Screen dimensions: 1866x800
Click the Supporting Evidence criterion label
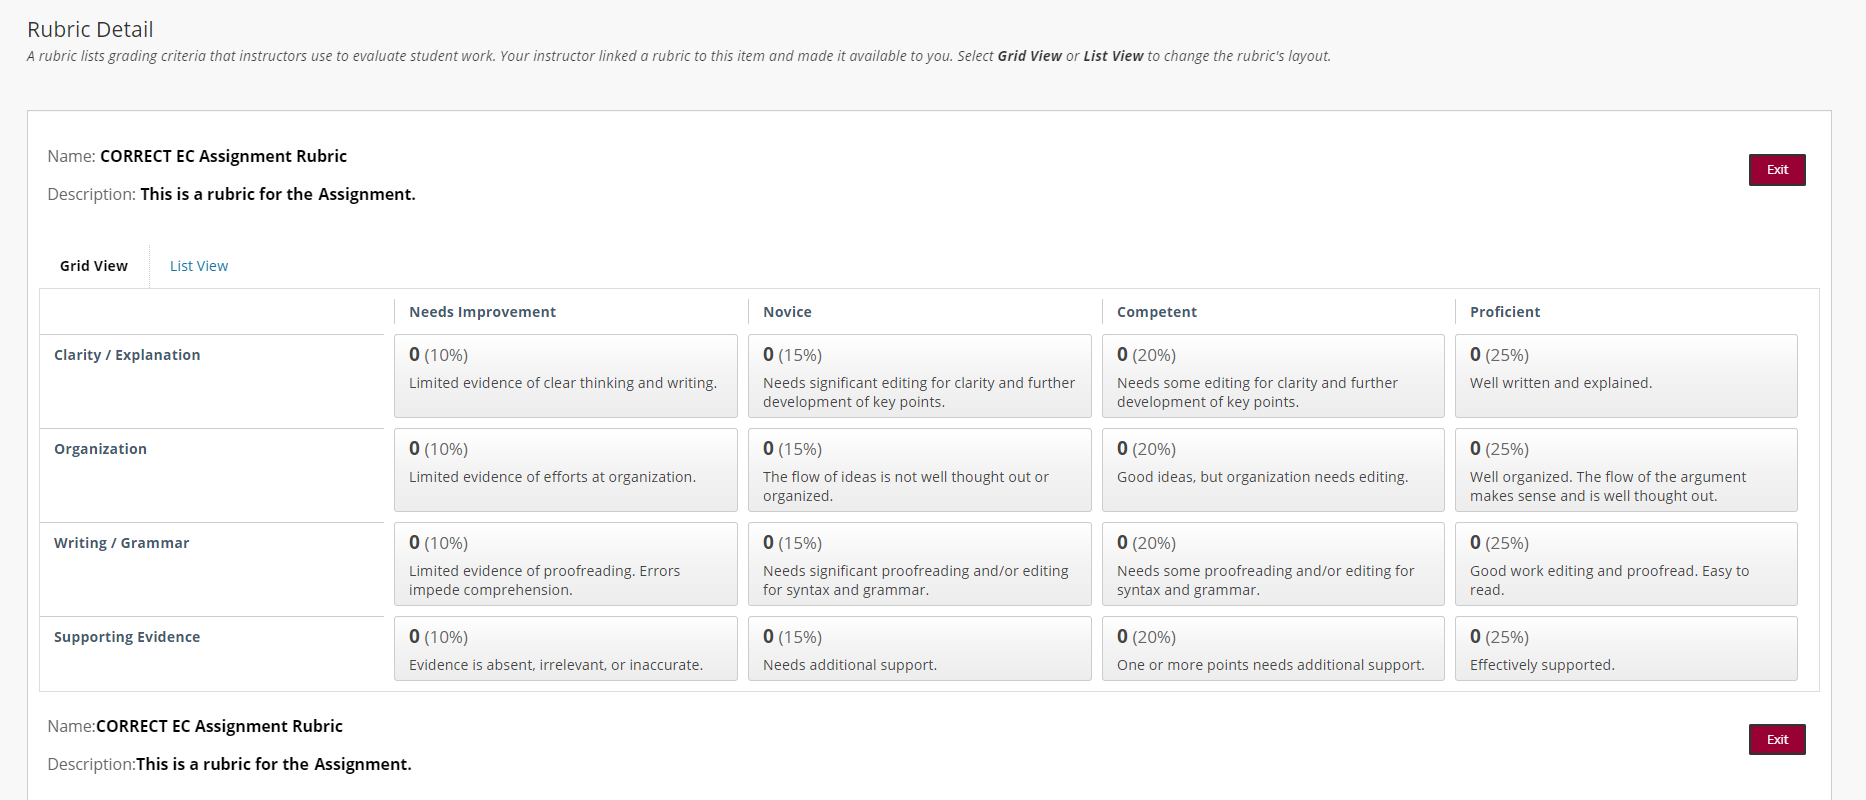tap(127, 637)
